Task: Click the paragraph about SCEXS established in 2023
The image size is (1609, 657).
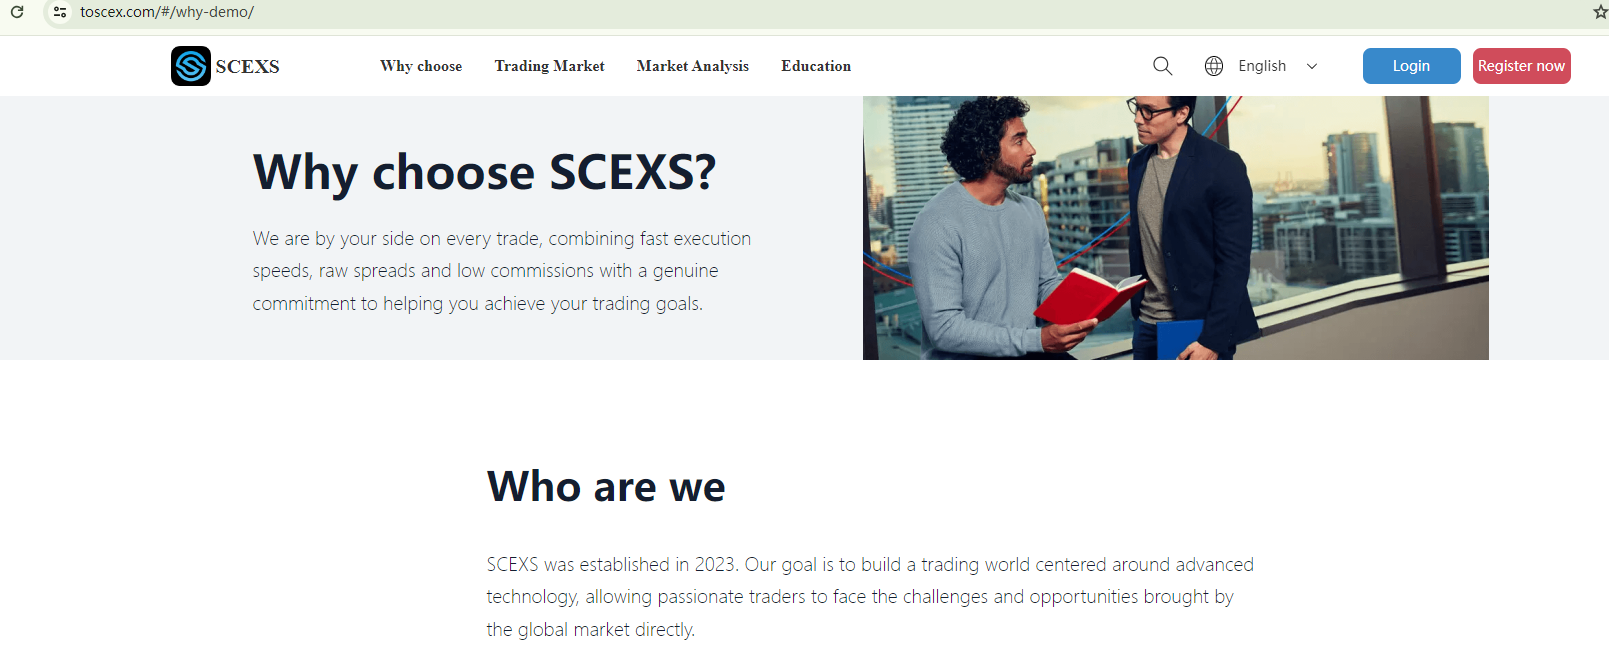Action: pyautogui.click(x=869, y=597)
